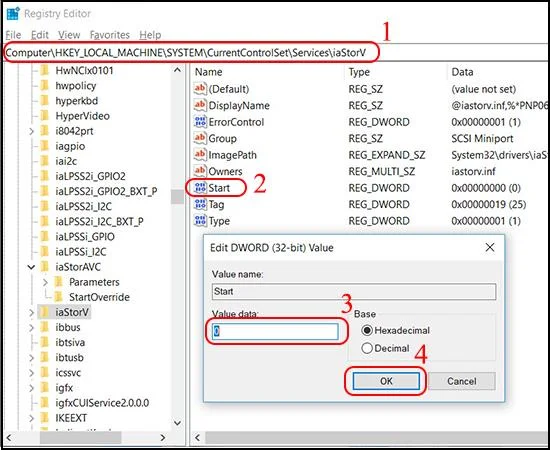Viewport: 550px width, 450px height.
Task: Click the iai2c folder icon
Action: [45, 161]
